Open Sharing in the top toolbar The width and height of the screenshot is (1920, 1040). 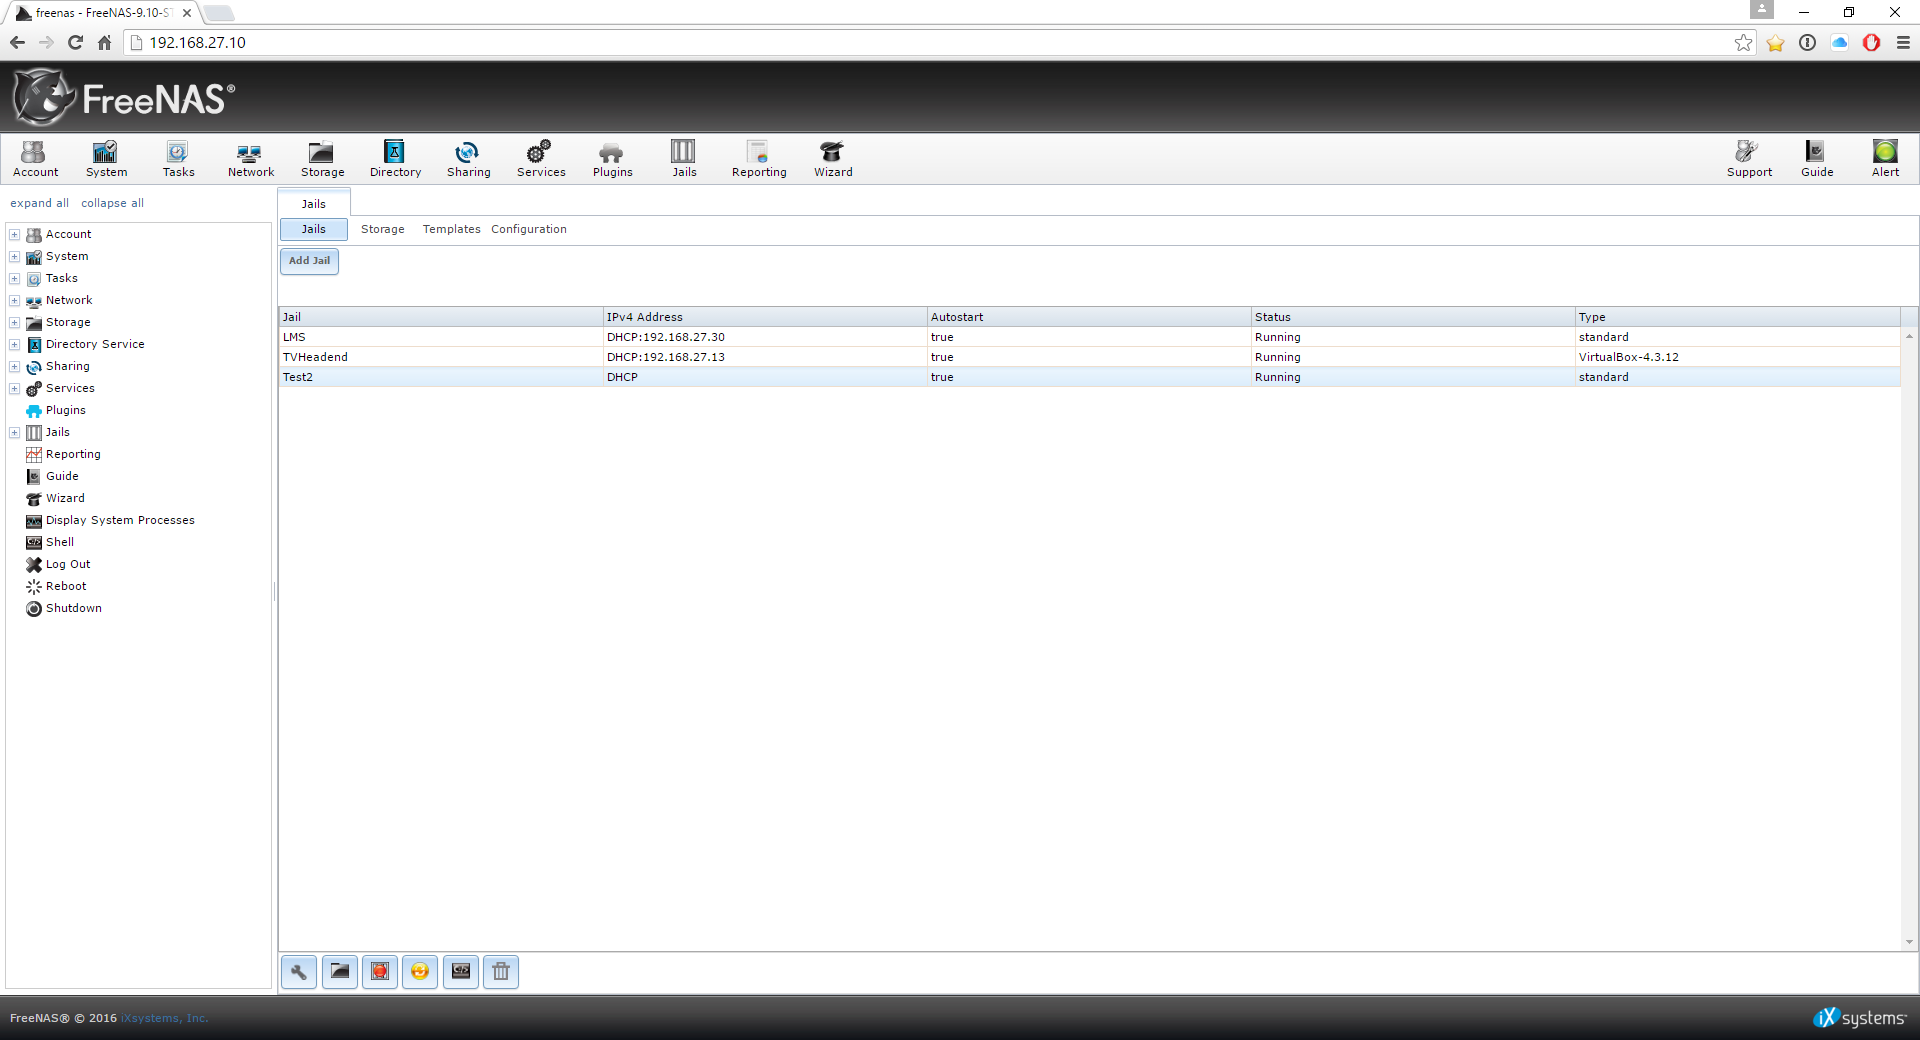click(468, 159)
